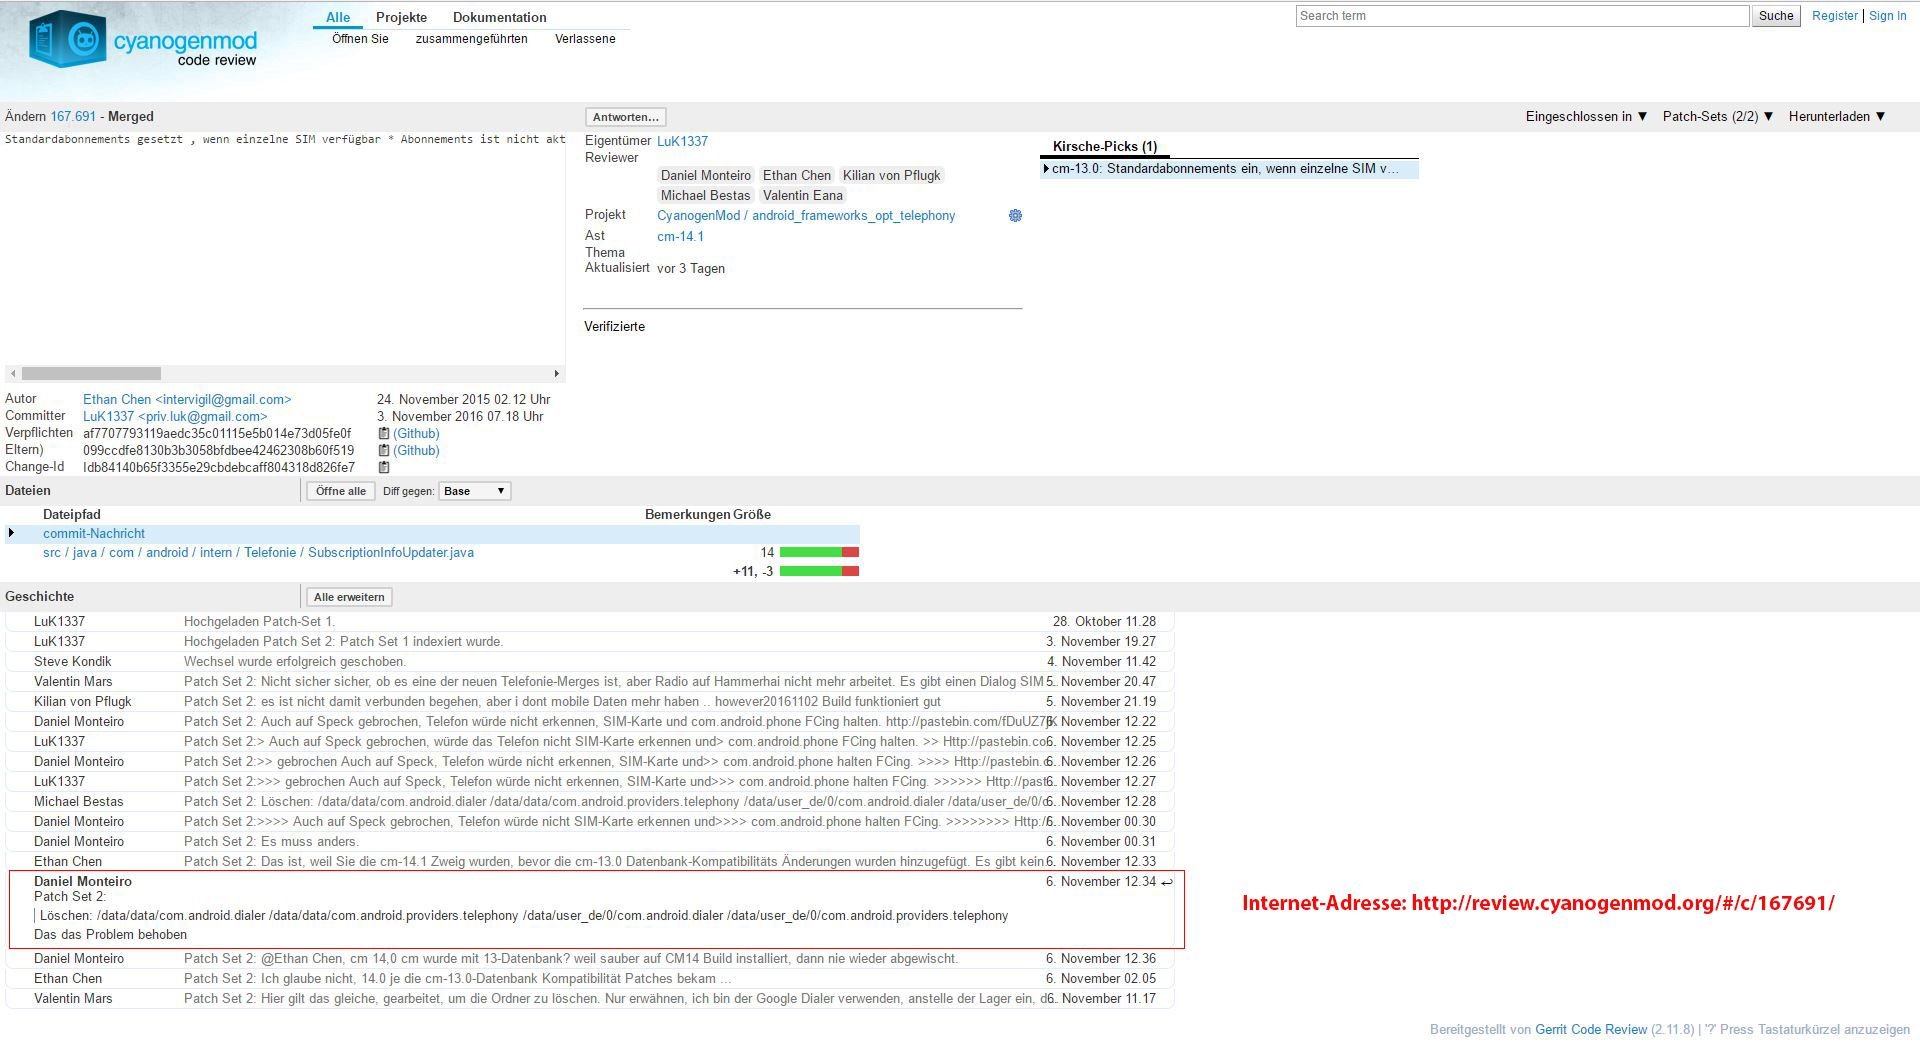Viewport: 1920px width, 1058px height.
Task: Open the Herunterladen dropdown
Action: click(1837, 117)
